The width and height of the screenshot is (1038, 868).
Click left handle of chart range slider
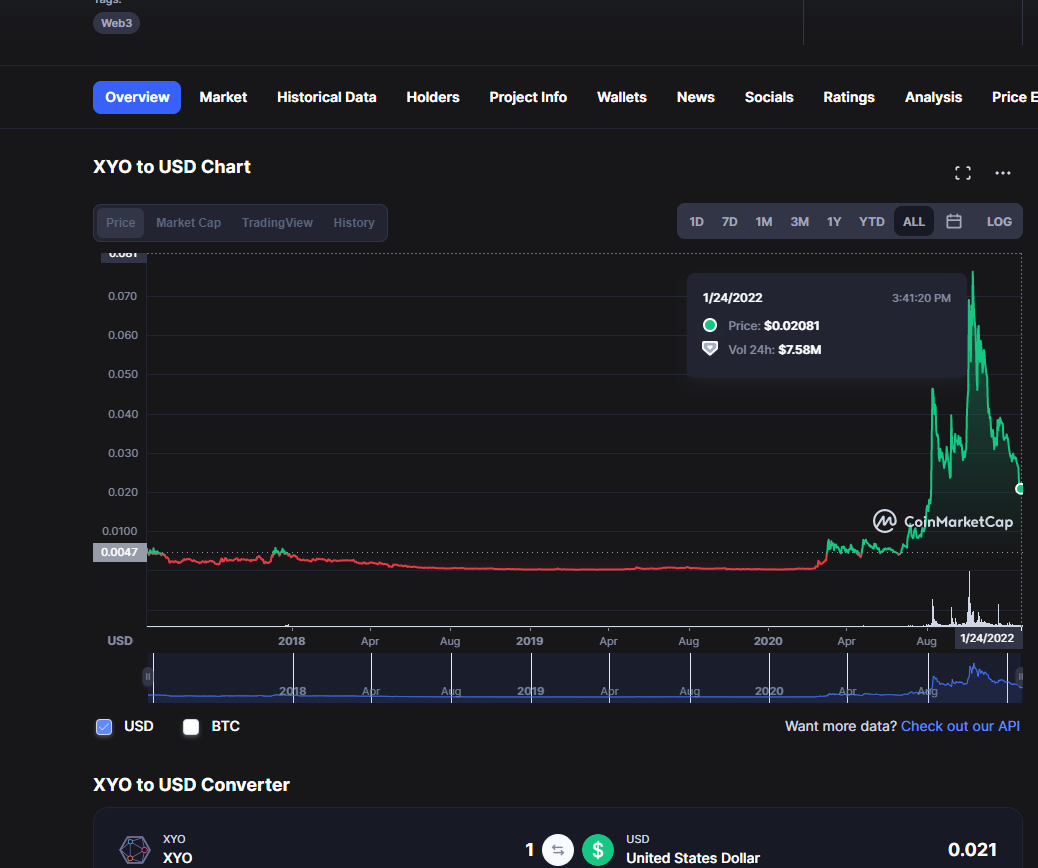[148, 677]
